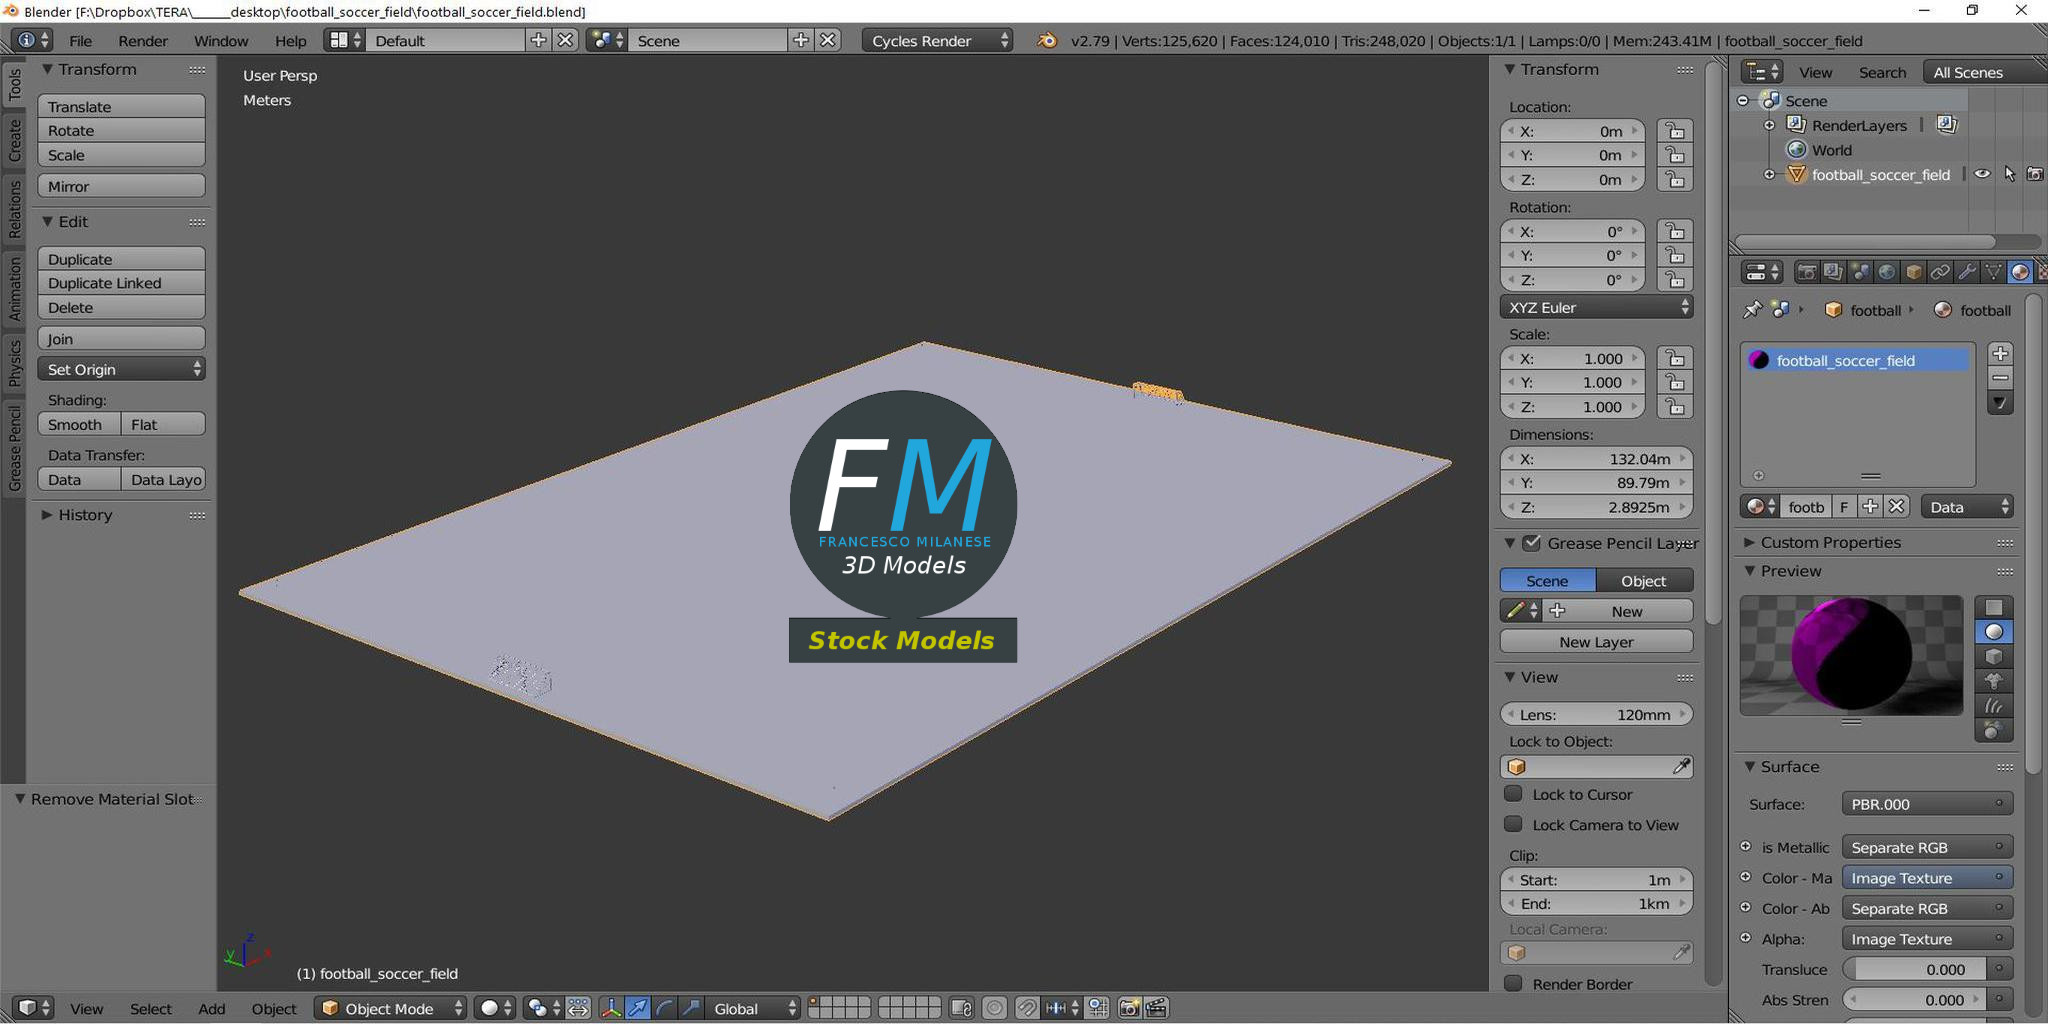
Task: Open the info editor type icon
Action: (32, 40)
